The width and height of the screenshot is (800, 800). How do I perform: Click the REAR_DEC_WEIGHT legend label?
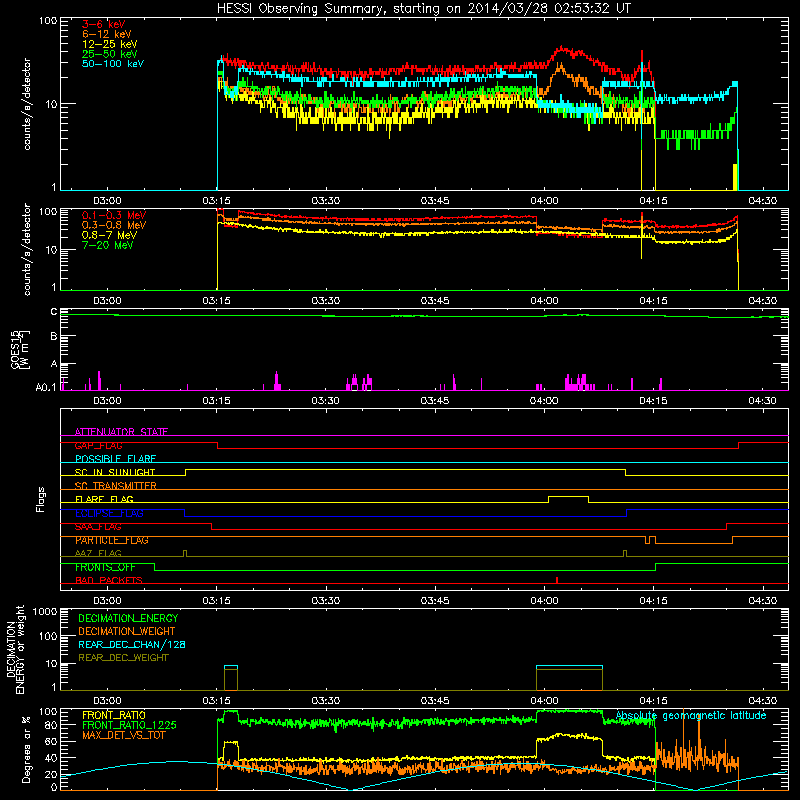123,658
